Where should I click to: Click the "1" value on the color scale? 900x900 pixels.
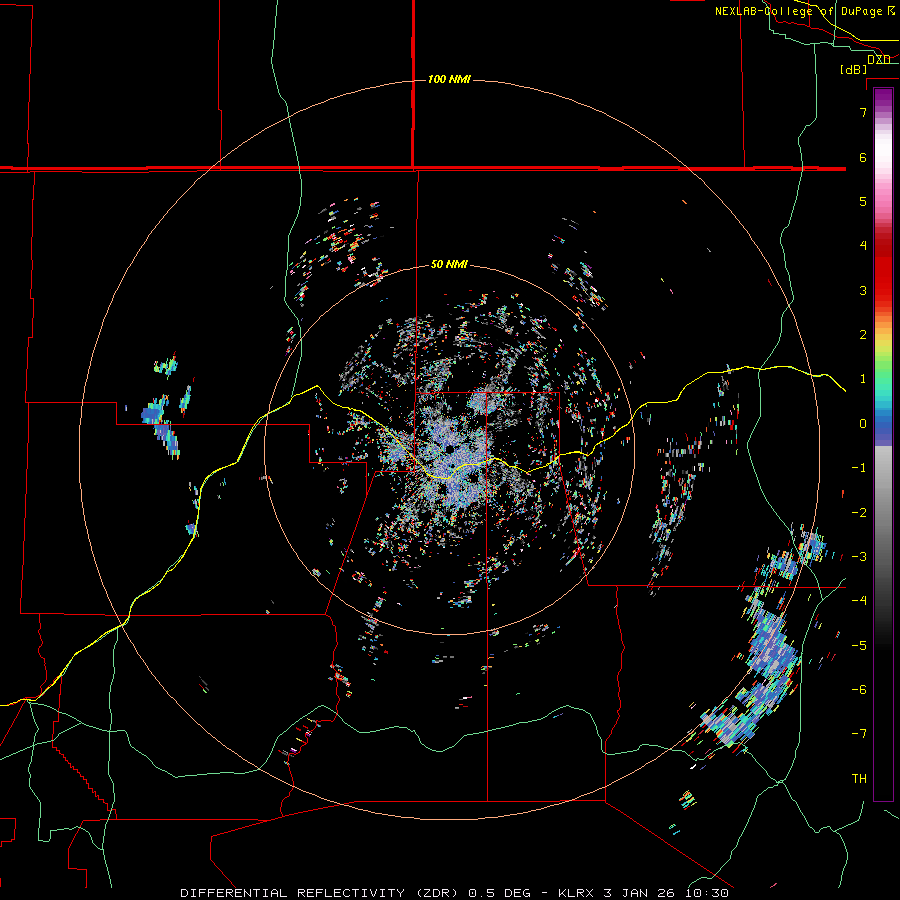pos(863,379)
